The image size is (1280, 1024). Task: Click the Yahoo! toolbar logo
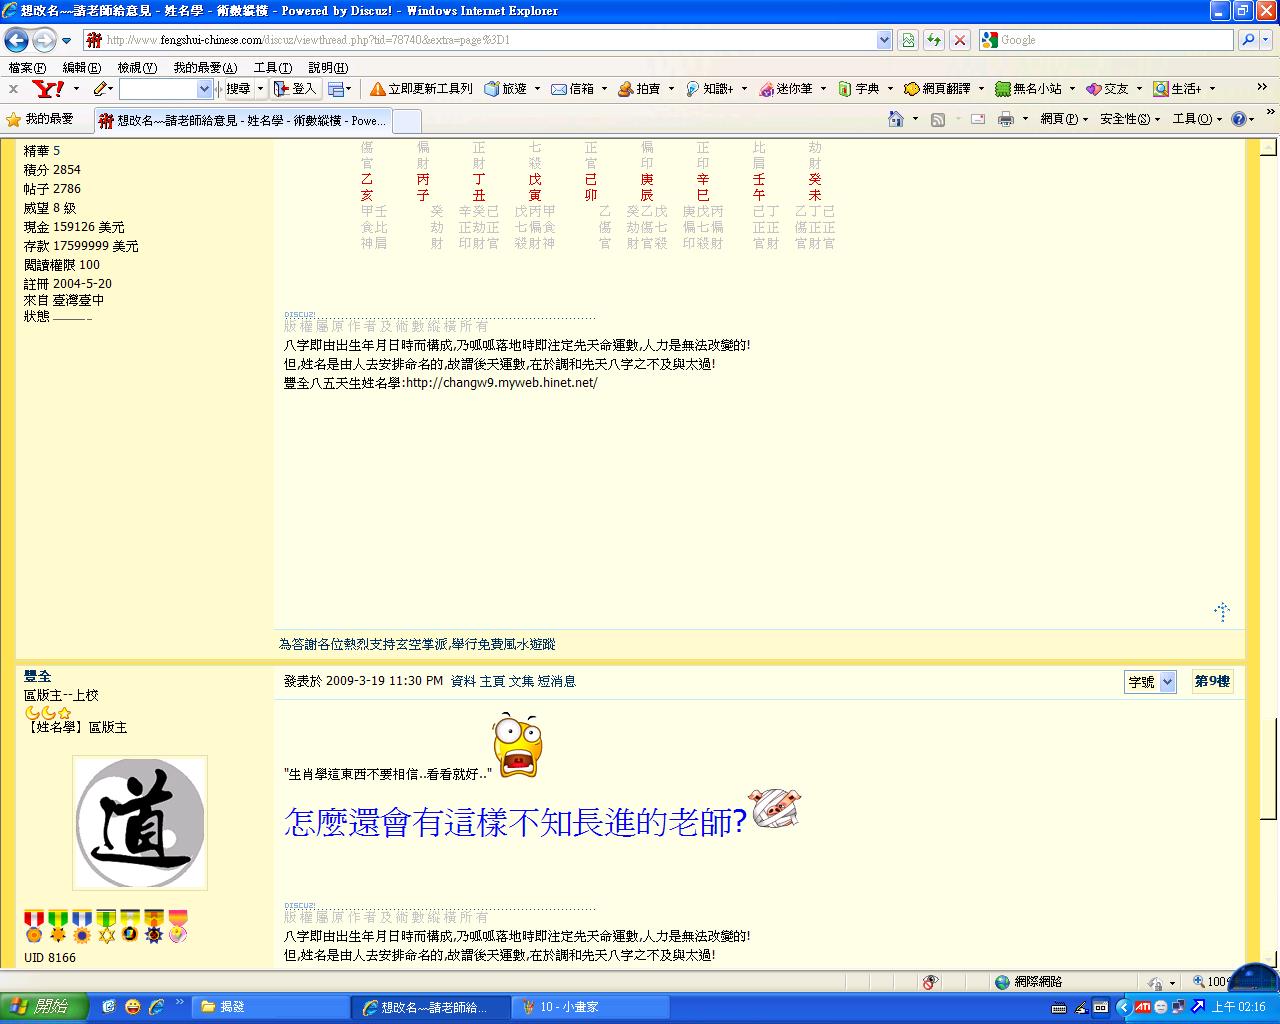(x=47, y=89)
